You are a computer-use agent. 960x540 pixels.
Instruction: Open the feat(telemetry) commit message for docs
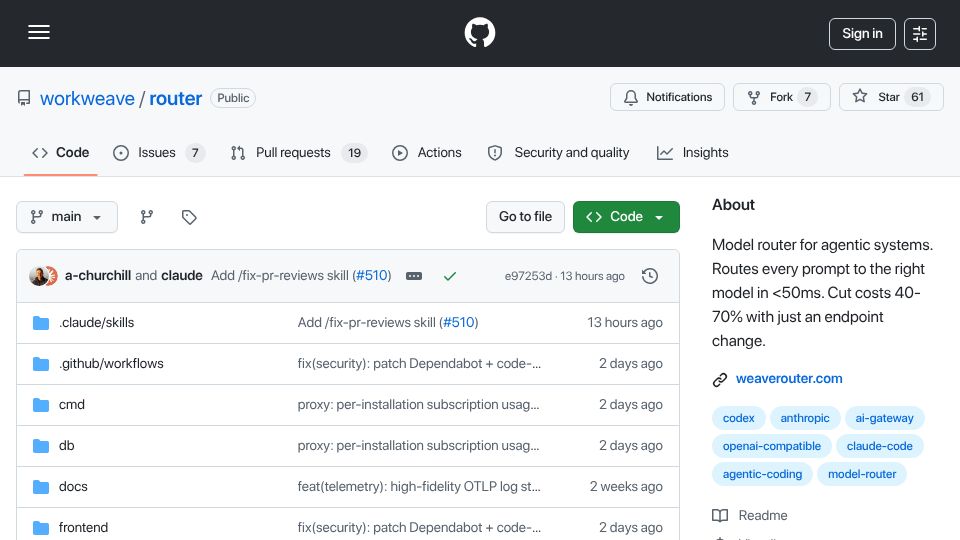[x=419, y=487]
